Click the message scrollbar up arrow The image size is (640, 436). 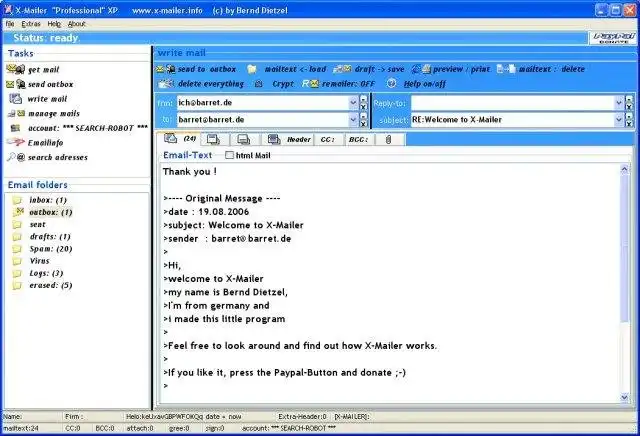tap(624, 169)
